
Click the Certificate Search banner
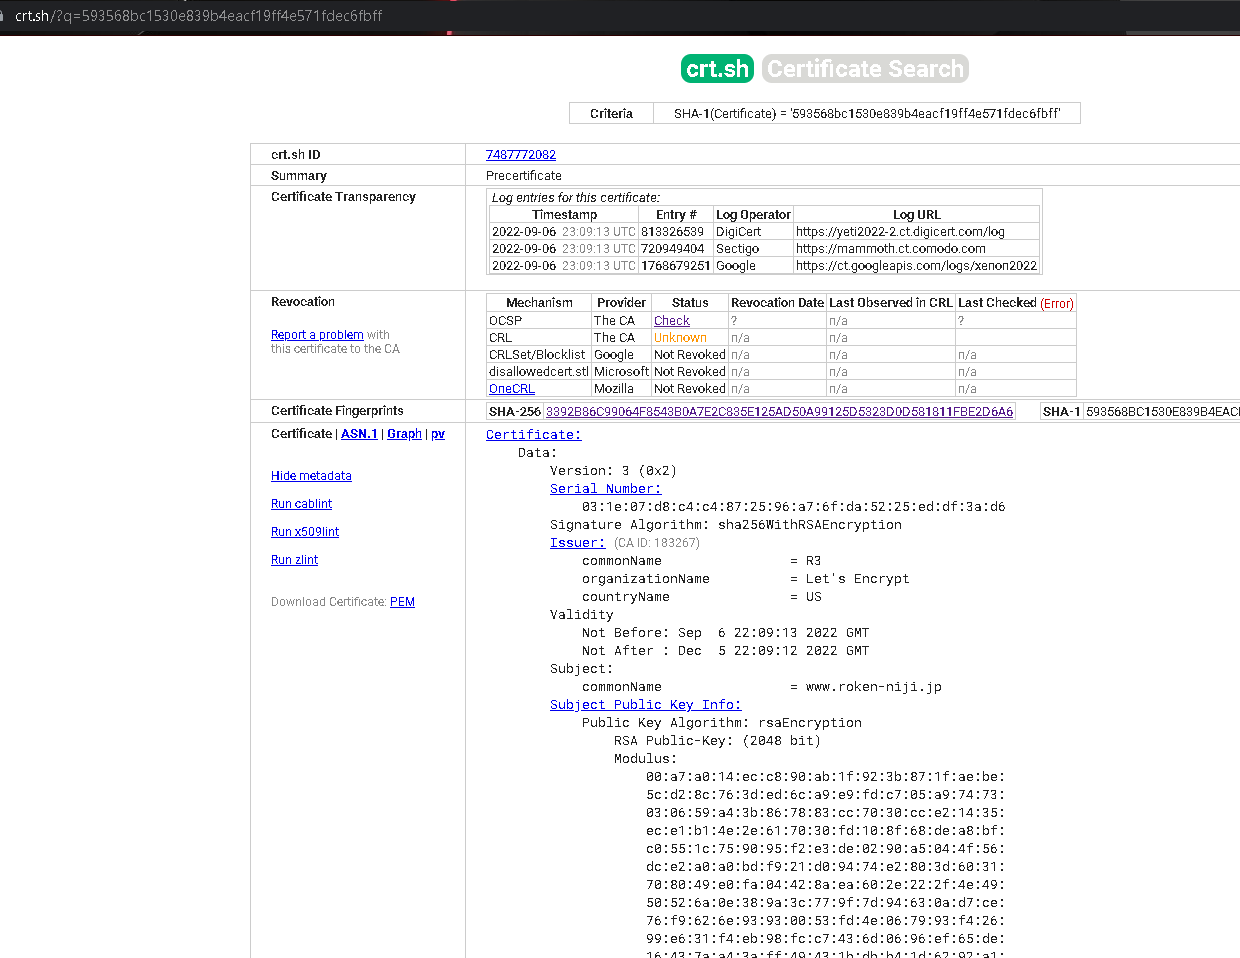[865, 69]
